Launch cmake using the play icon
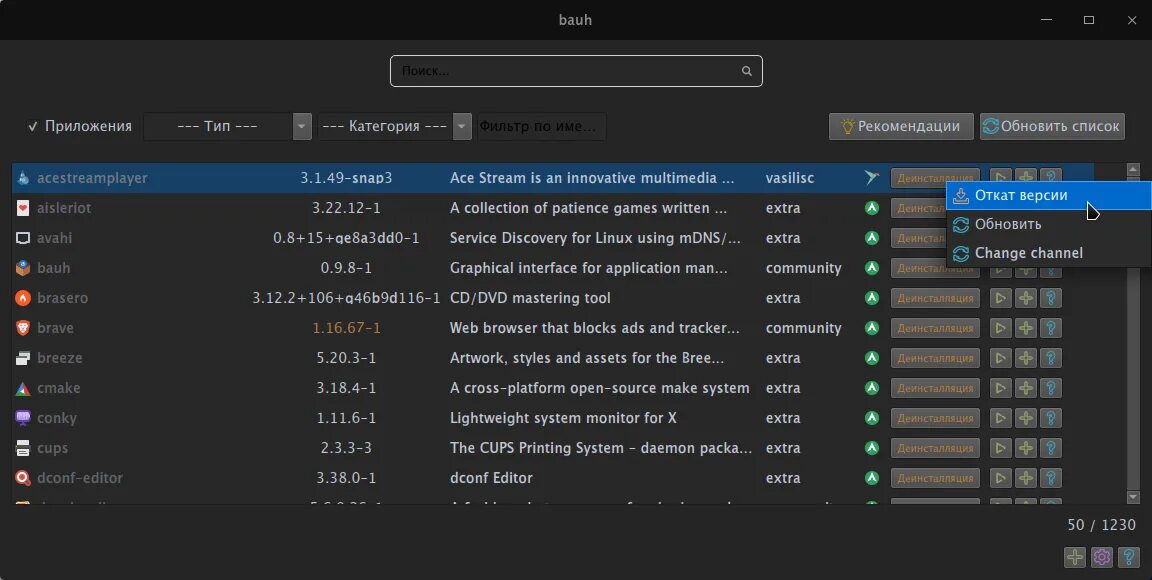 (1000, 388)
